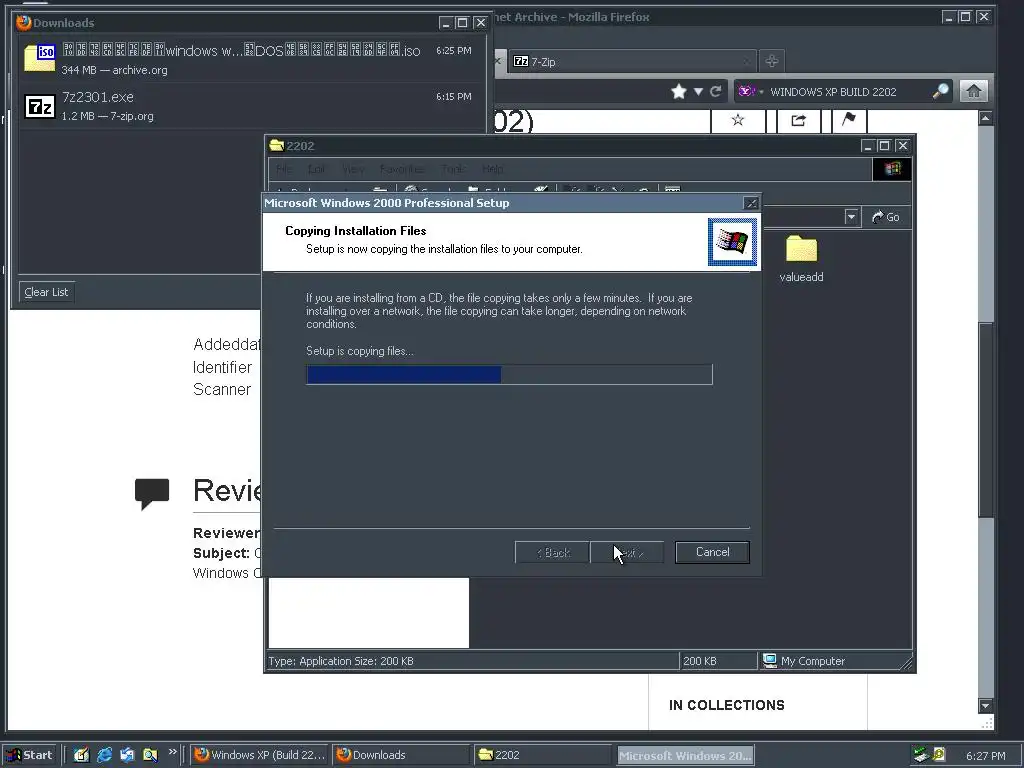Click the Windows setup logo icon in the wizard

click(732, 242)
